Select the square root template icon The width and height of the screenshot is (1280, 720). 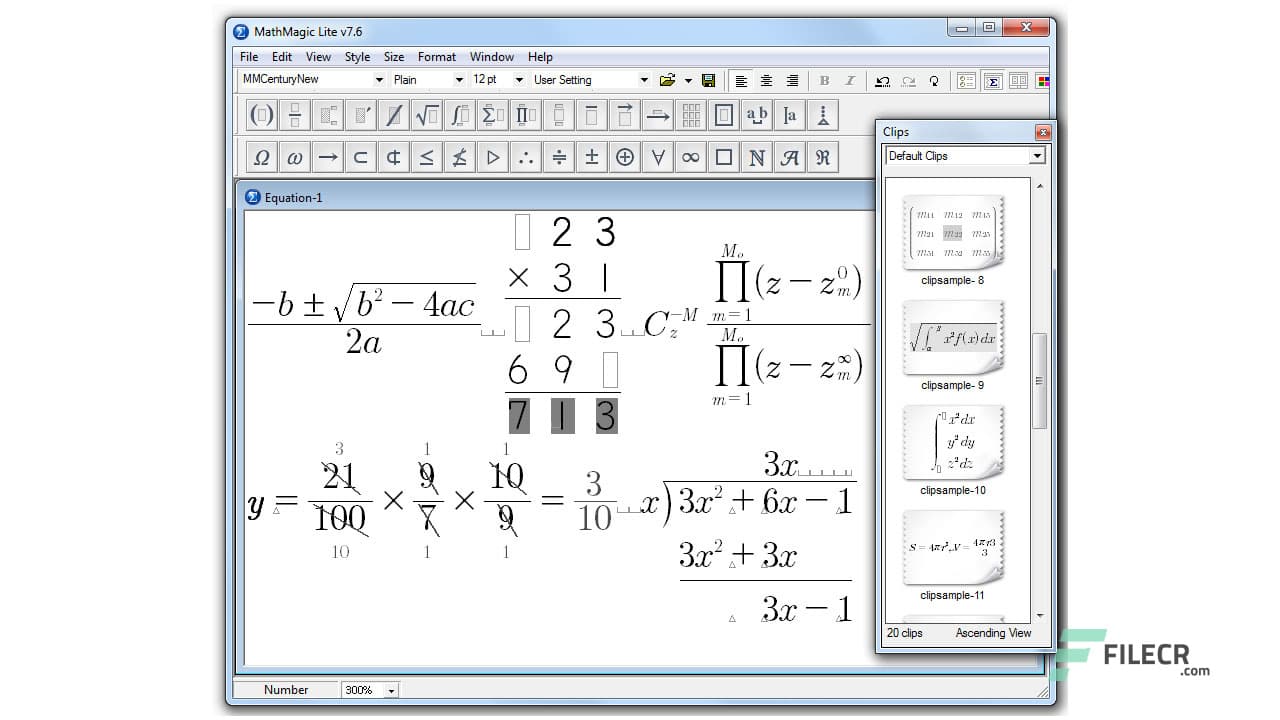point(426,115)
